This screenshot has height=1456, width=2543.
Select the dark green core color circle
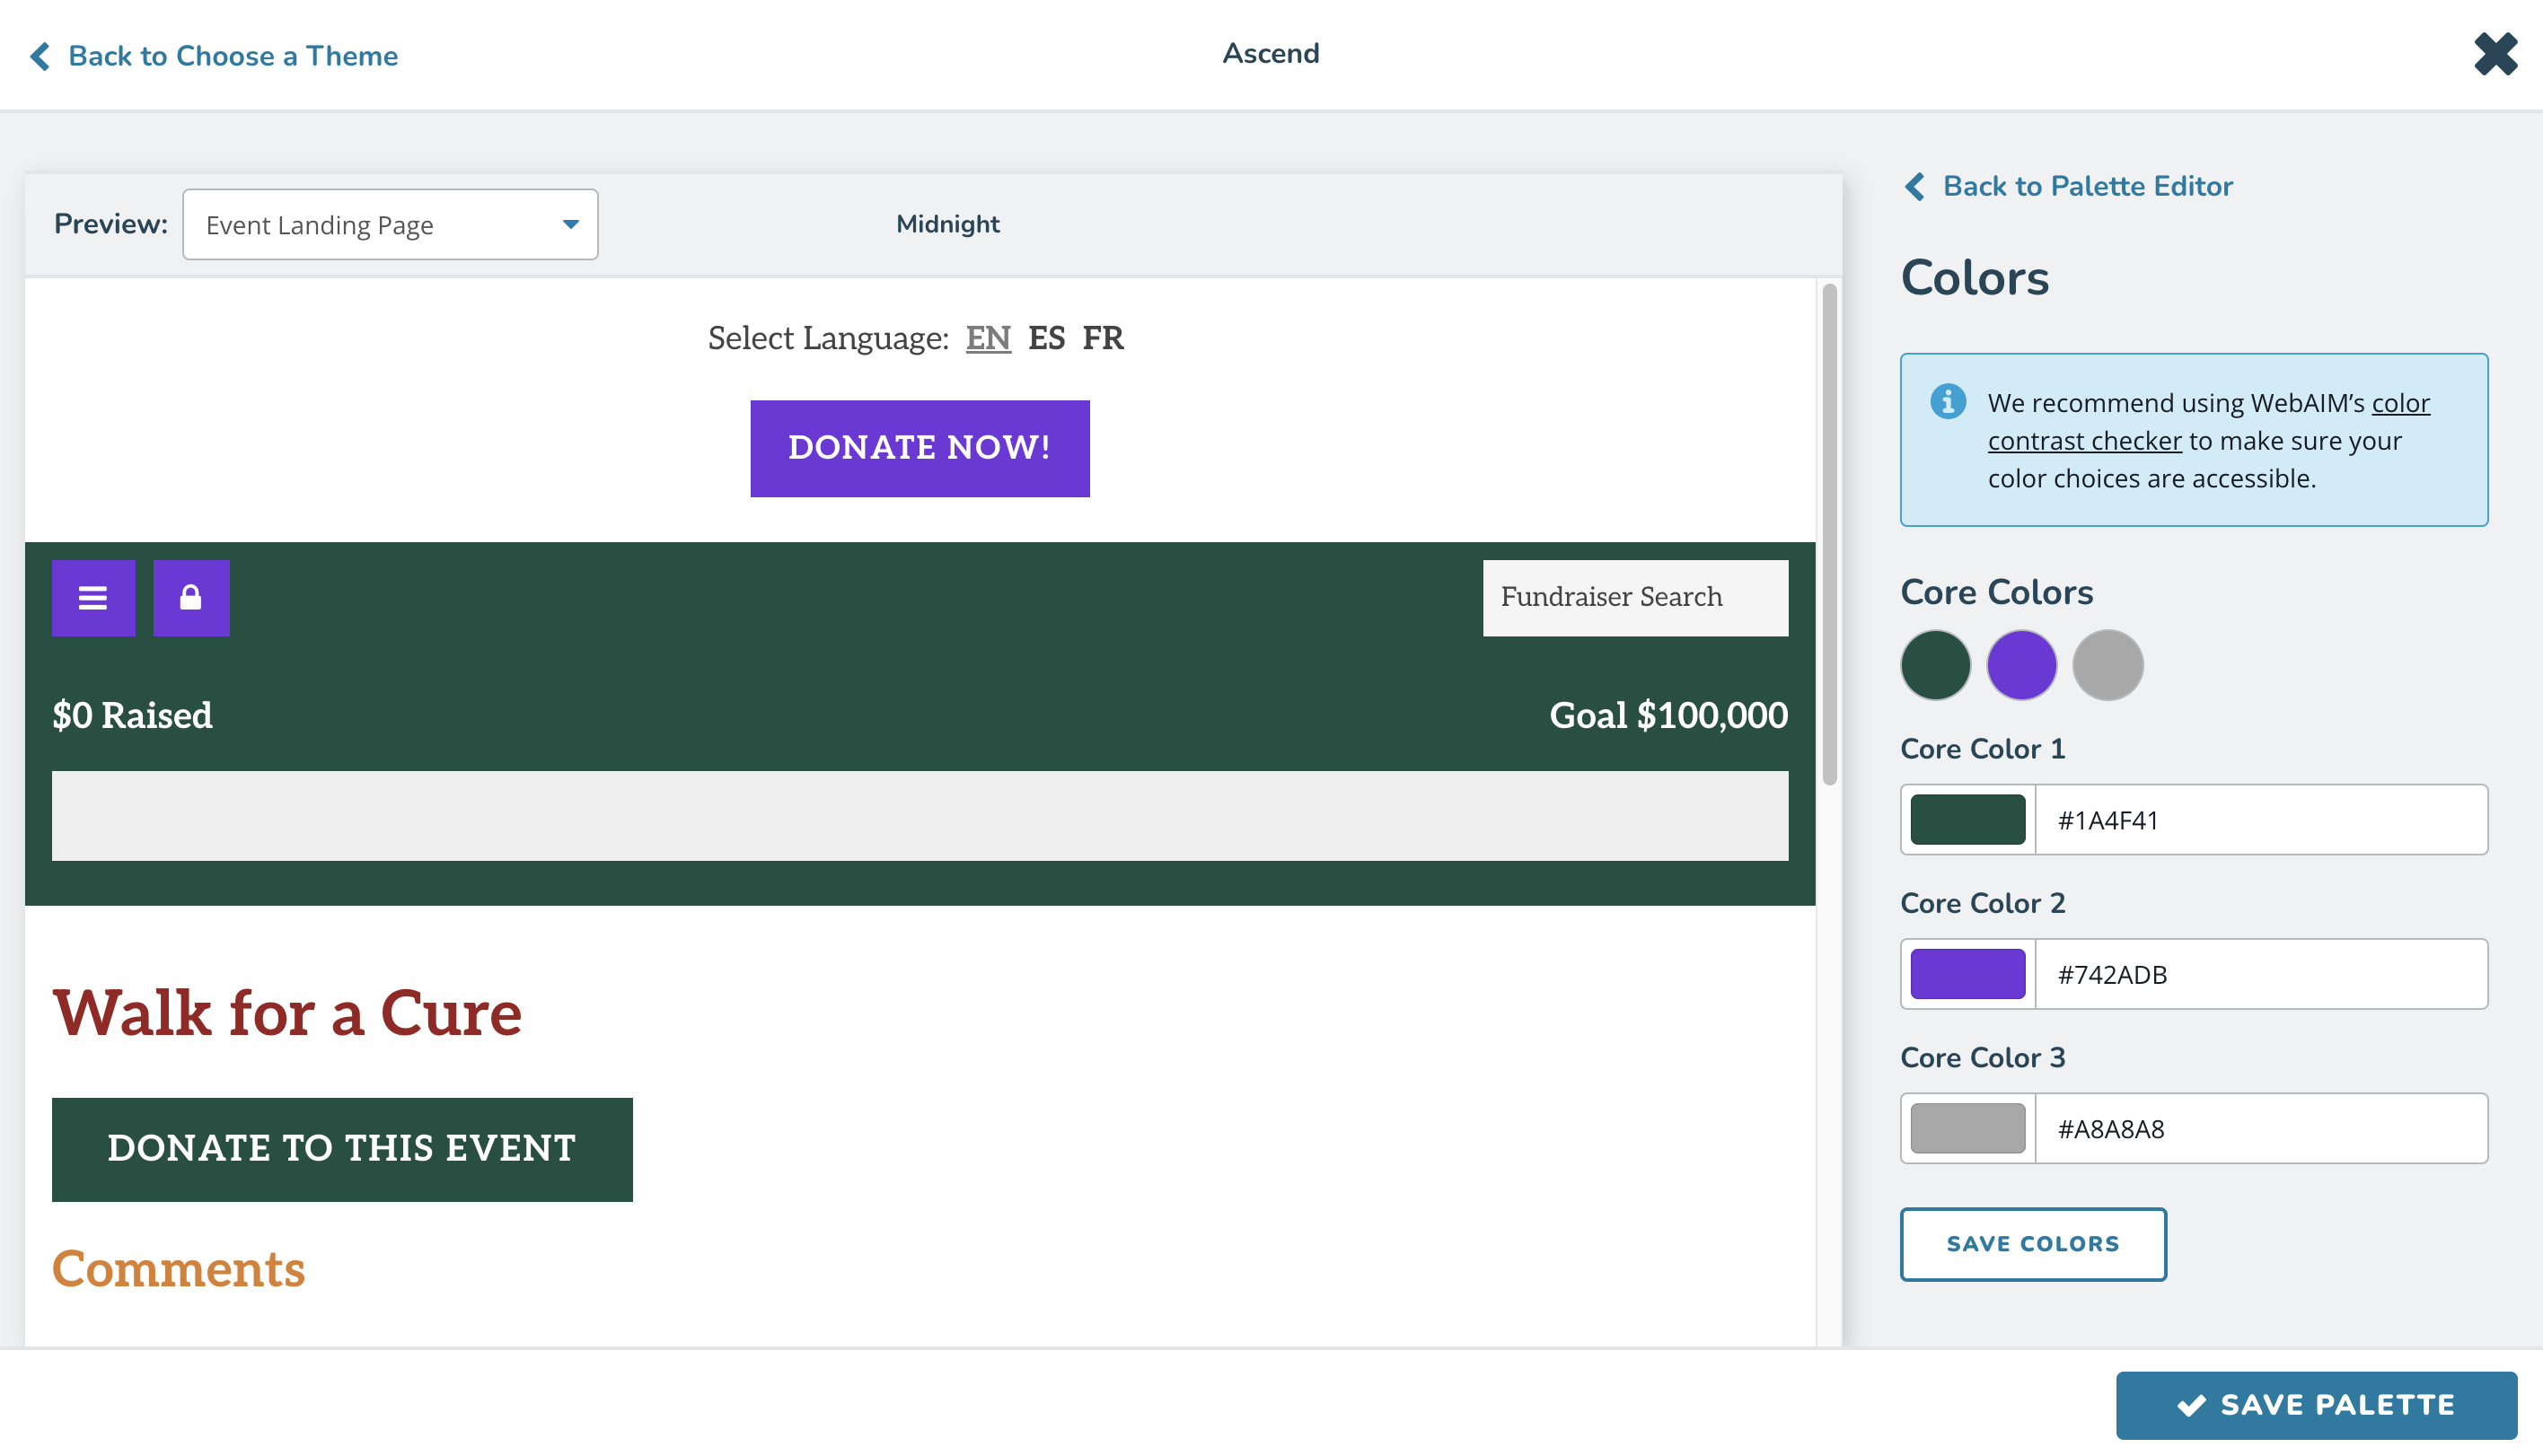pyautogui.click(x=1935, y=665)
